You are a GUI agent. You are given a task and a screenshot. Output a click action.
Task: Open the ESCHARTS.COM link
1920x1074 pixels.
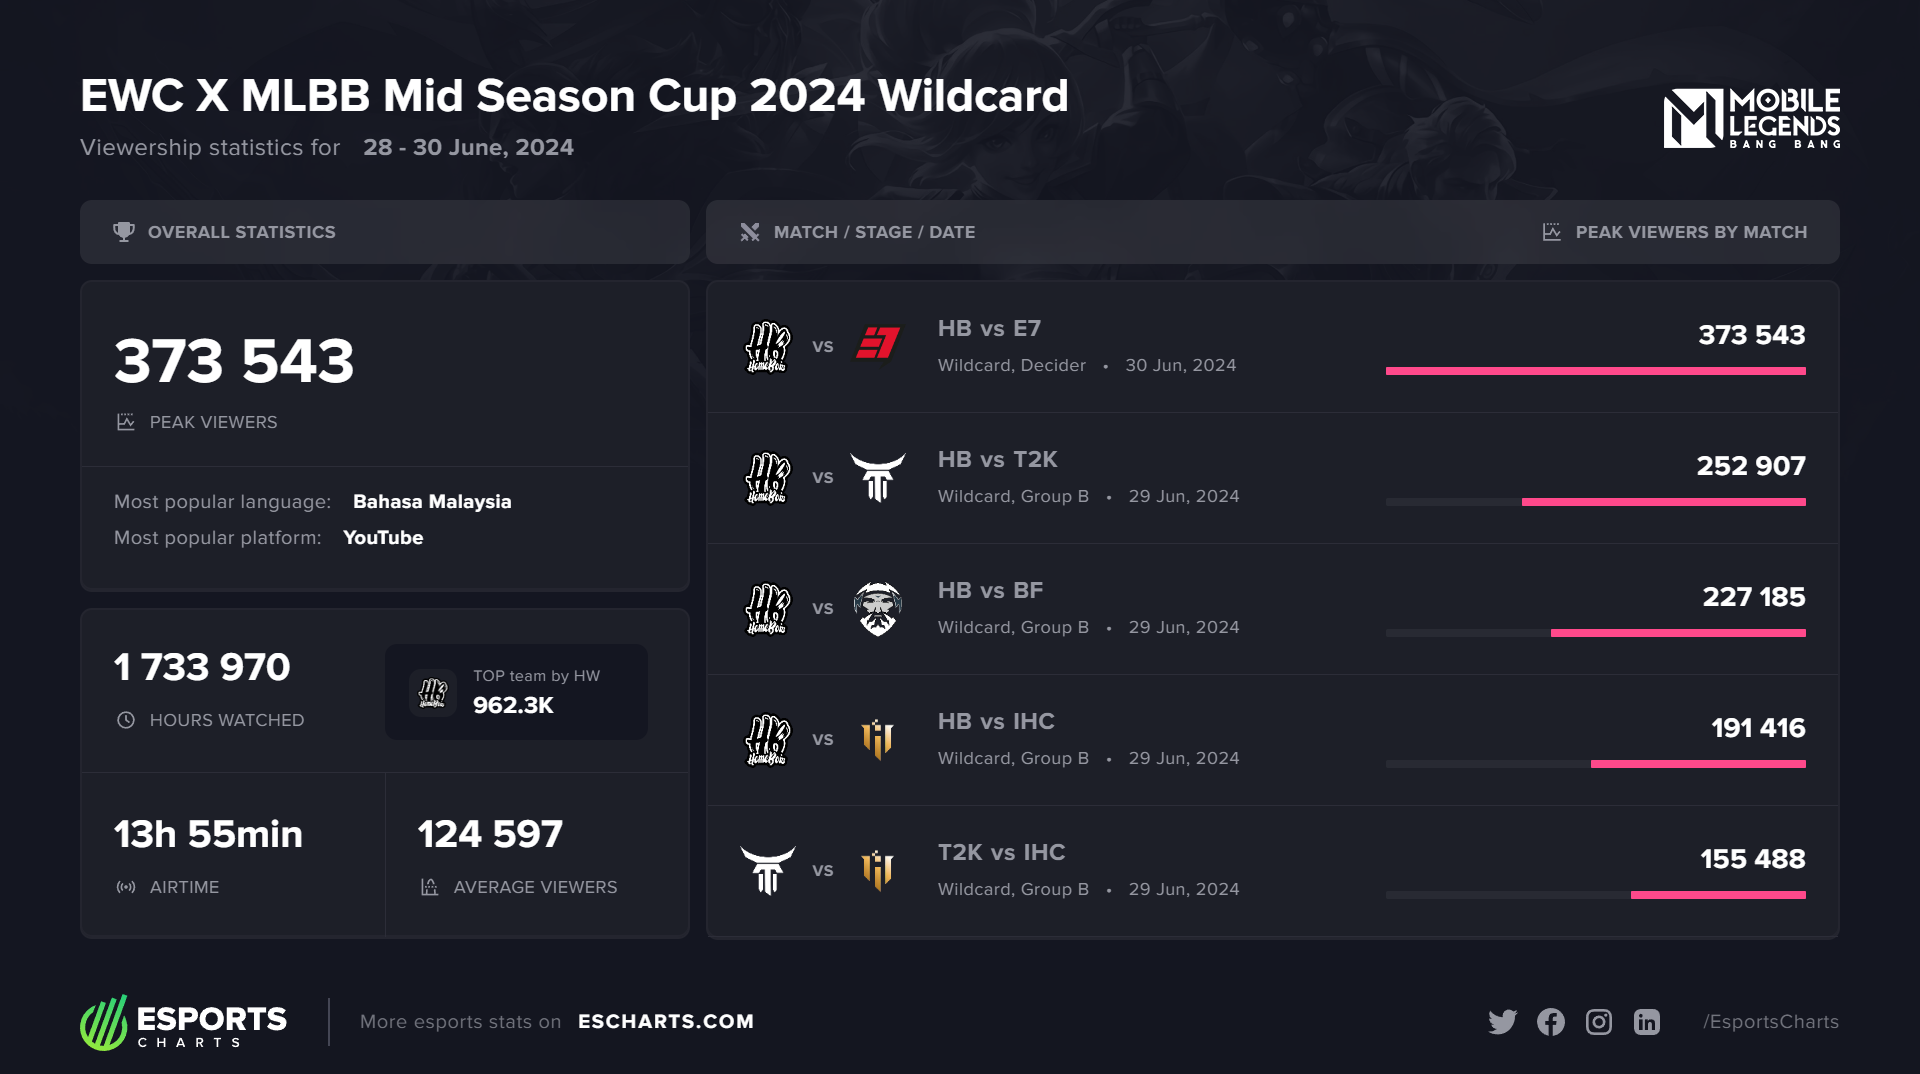coord(666,1021)
